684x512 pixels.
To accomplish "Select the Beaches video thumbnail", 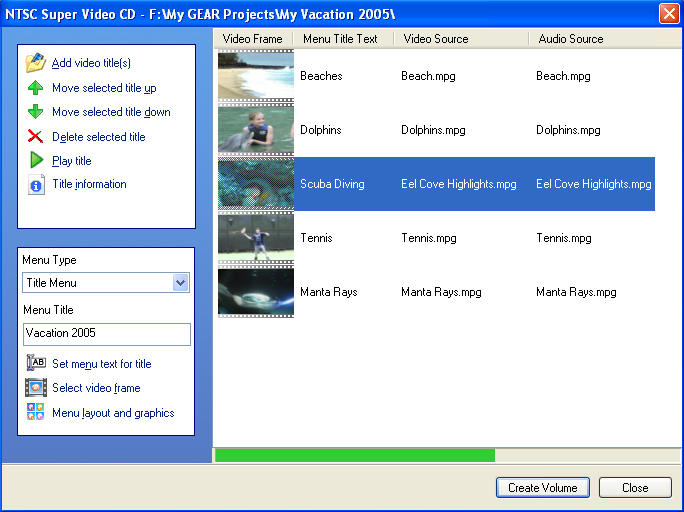I will point(256,76).
